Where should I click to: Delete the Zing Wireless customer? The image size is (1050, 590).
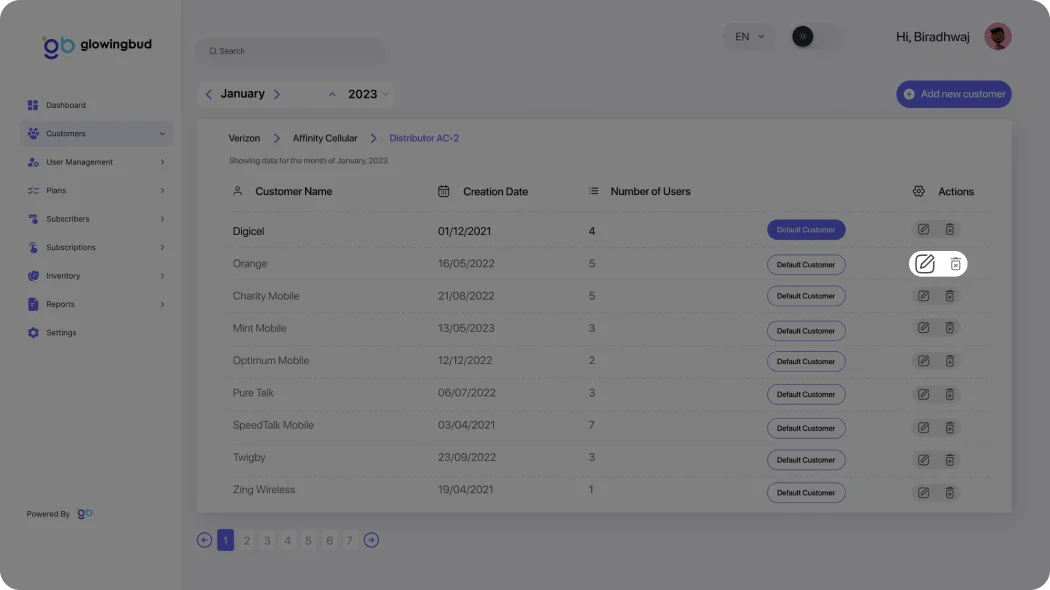(950, 493)
